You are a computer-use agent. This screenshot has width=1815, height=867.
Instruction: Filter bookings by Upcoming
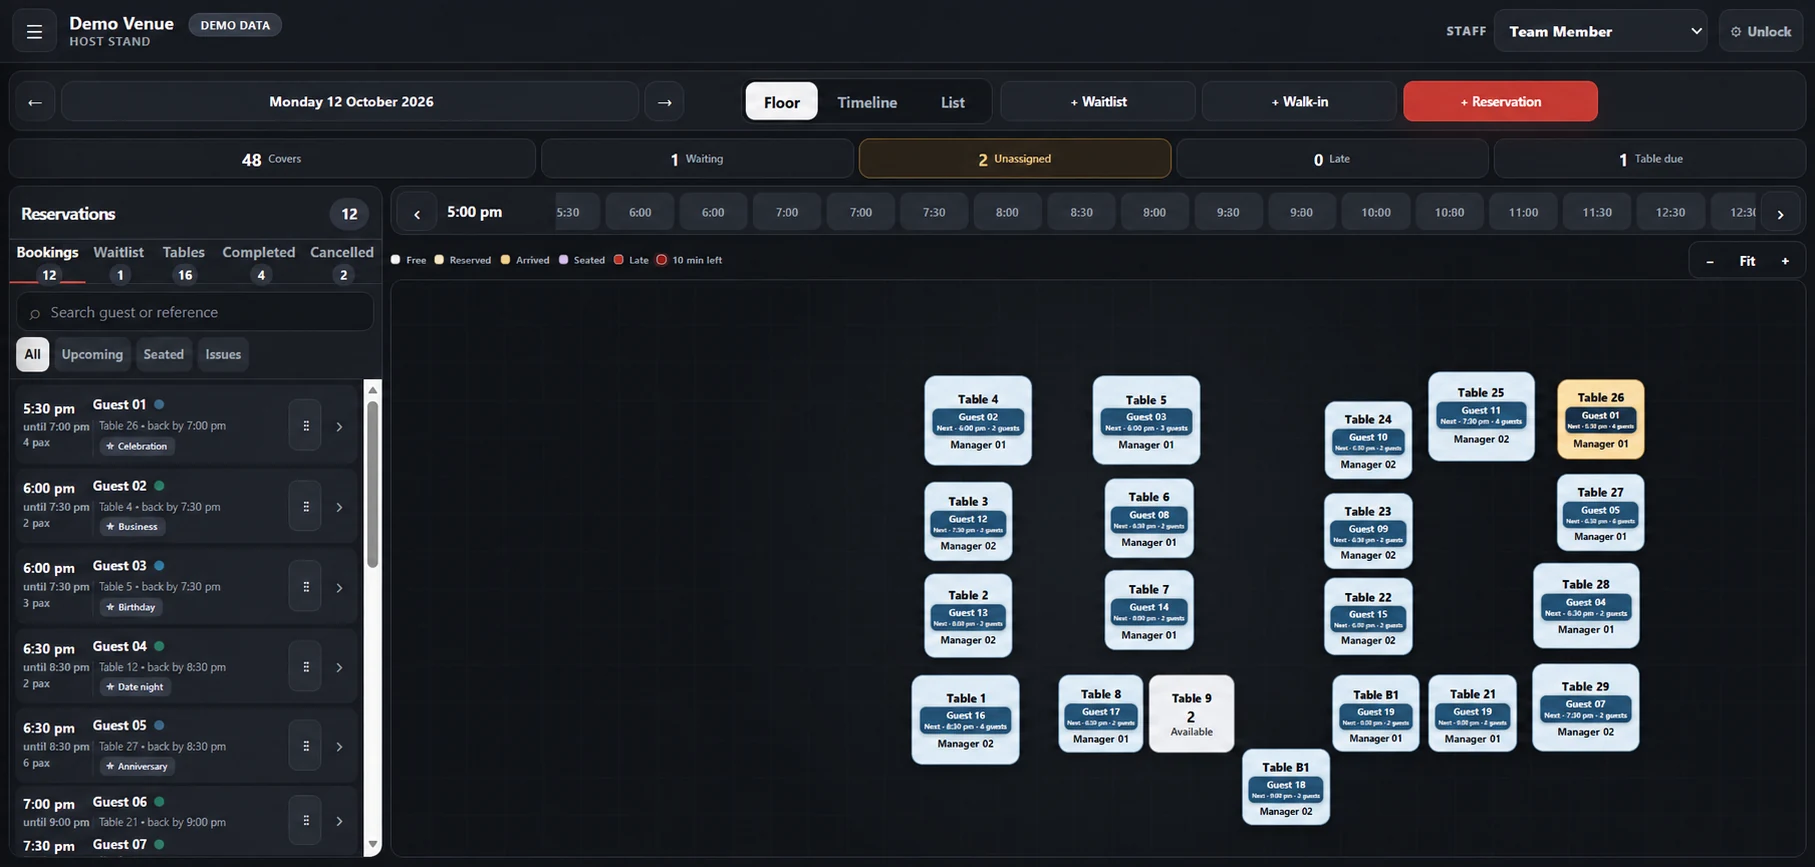(x=92, y=354)
